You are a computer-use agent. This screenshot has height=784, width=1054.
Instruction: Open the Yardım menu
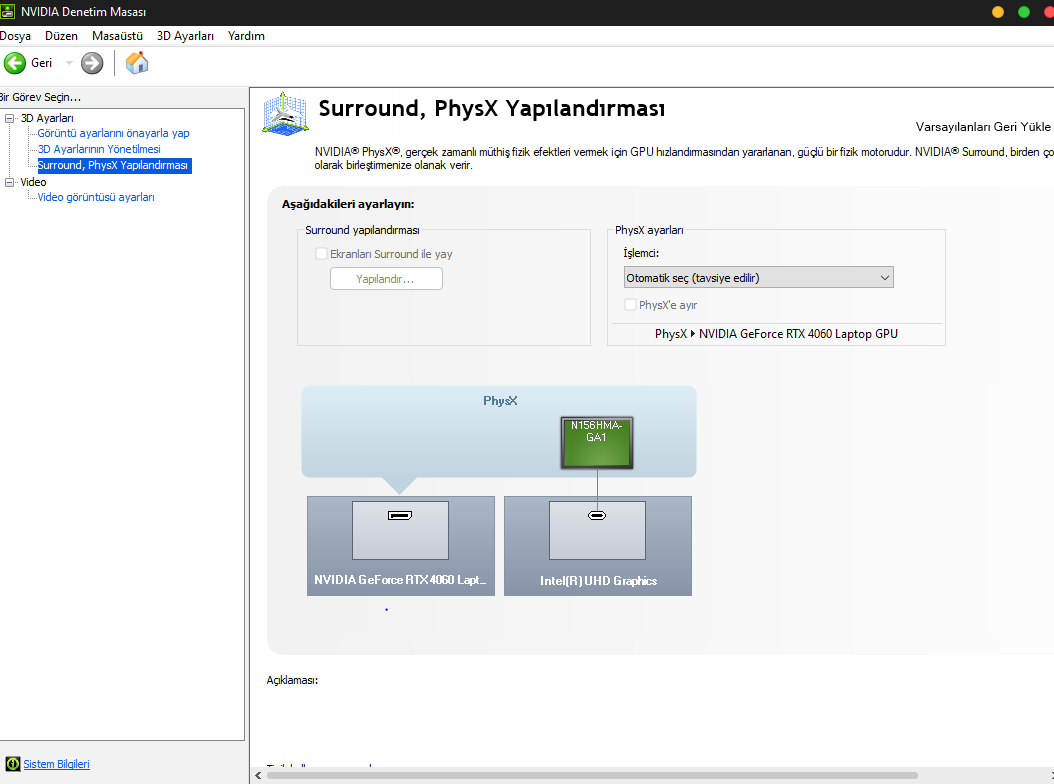point(246,36)
